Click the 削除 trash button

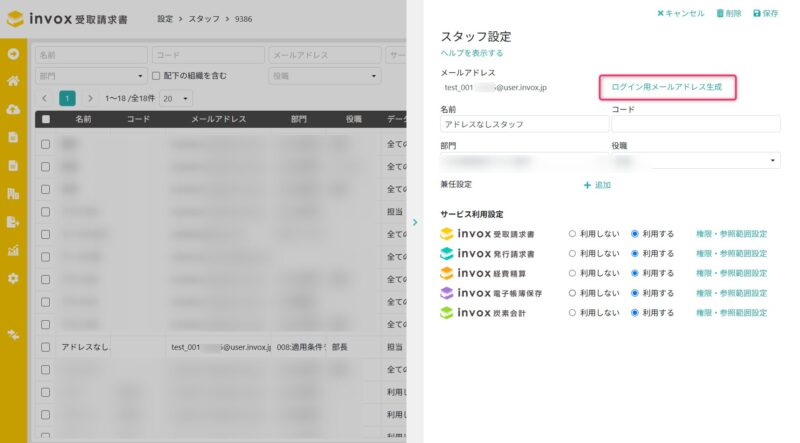tap(729, 13)
